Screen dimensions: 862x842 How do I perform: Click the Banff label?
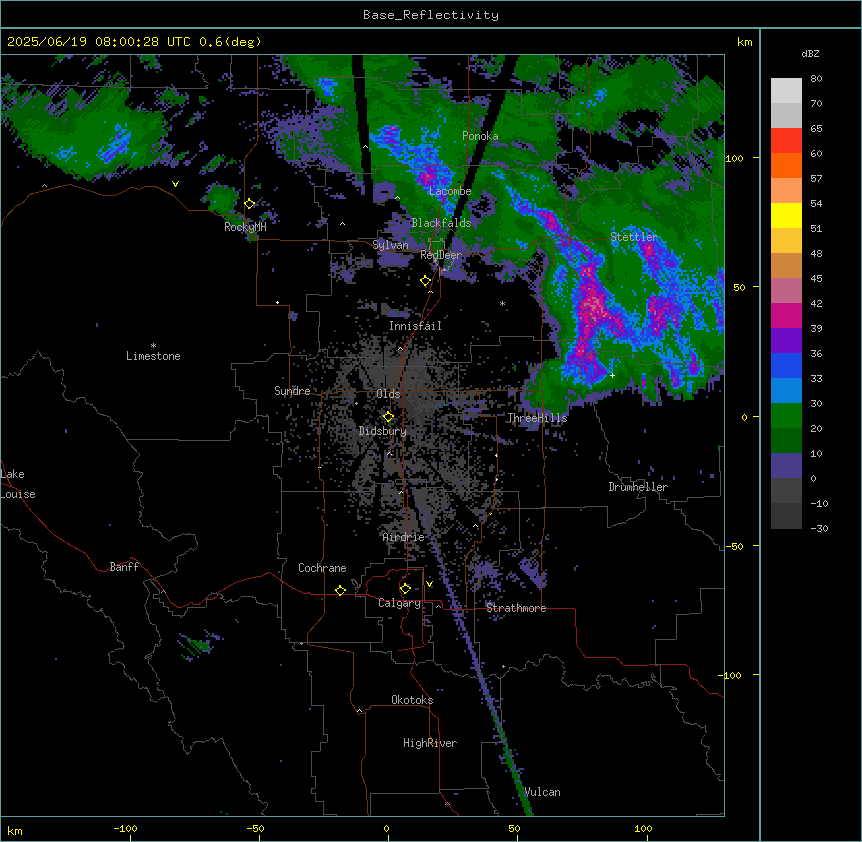[124, 567]
